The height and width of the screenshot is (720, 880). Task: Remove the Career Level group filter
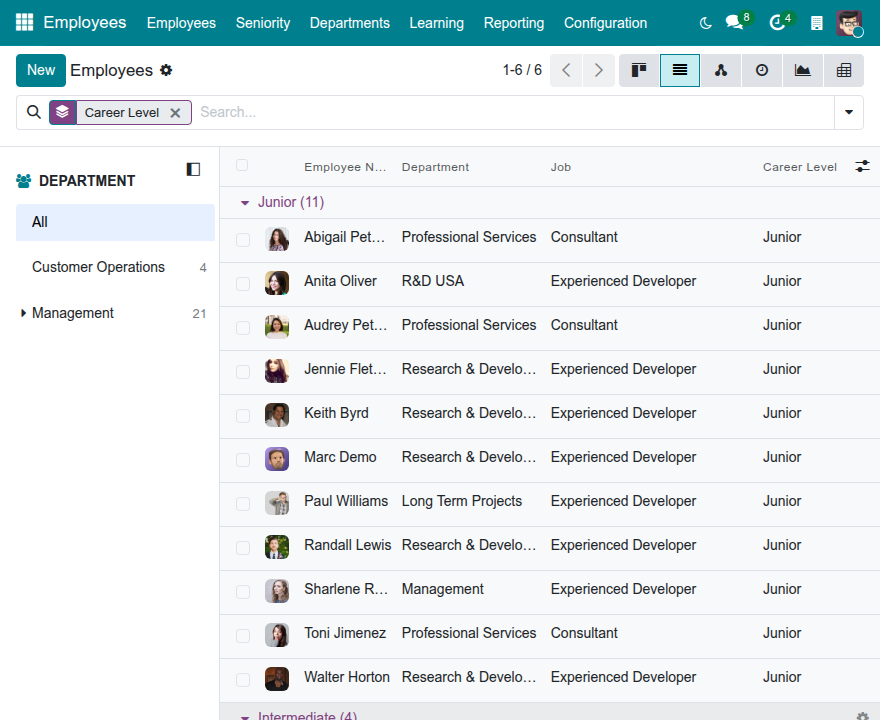pos(175,113)
